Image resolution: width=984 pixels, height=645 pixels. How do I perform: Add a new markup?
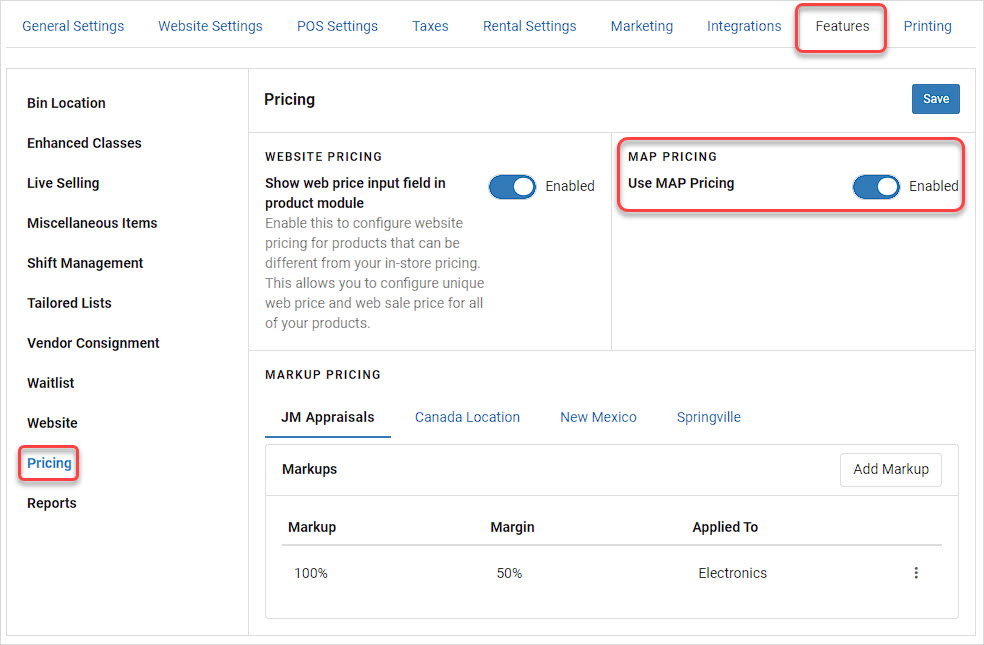pyautogui.click(x=890, y=469)
